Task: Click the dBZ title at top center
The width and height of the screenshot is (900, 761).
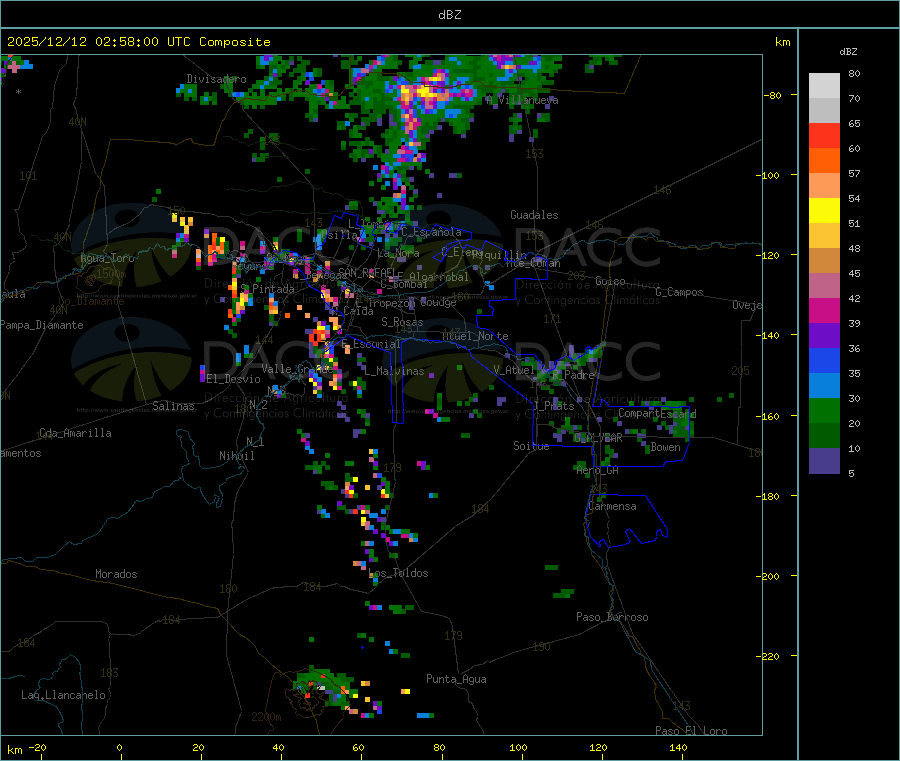Action: coord(449,15)
